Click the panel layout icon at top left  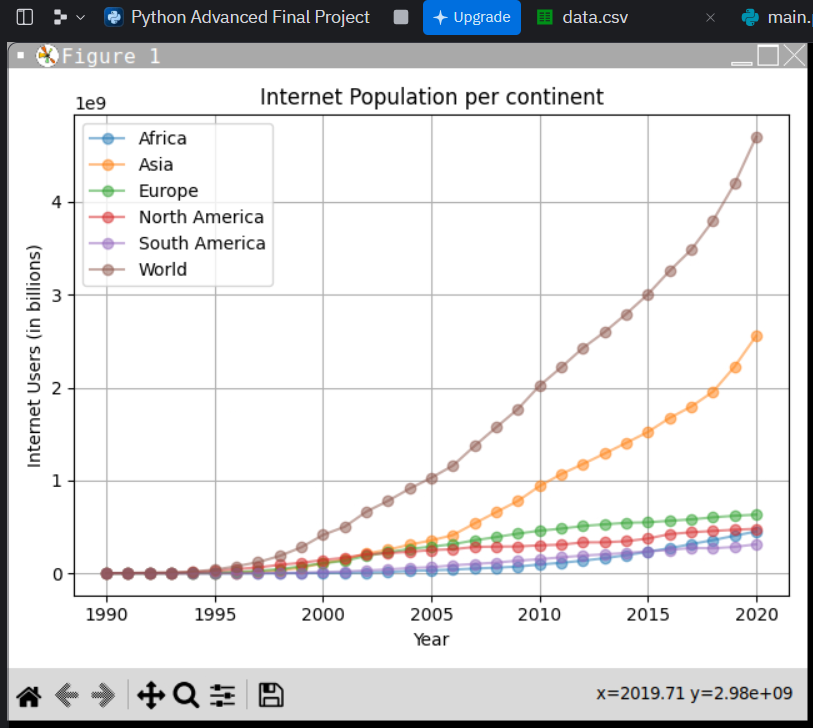coord(24,17)
